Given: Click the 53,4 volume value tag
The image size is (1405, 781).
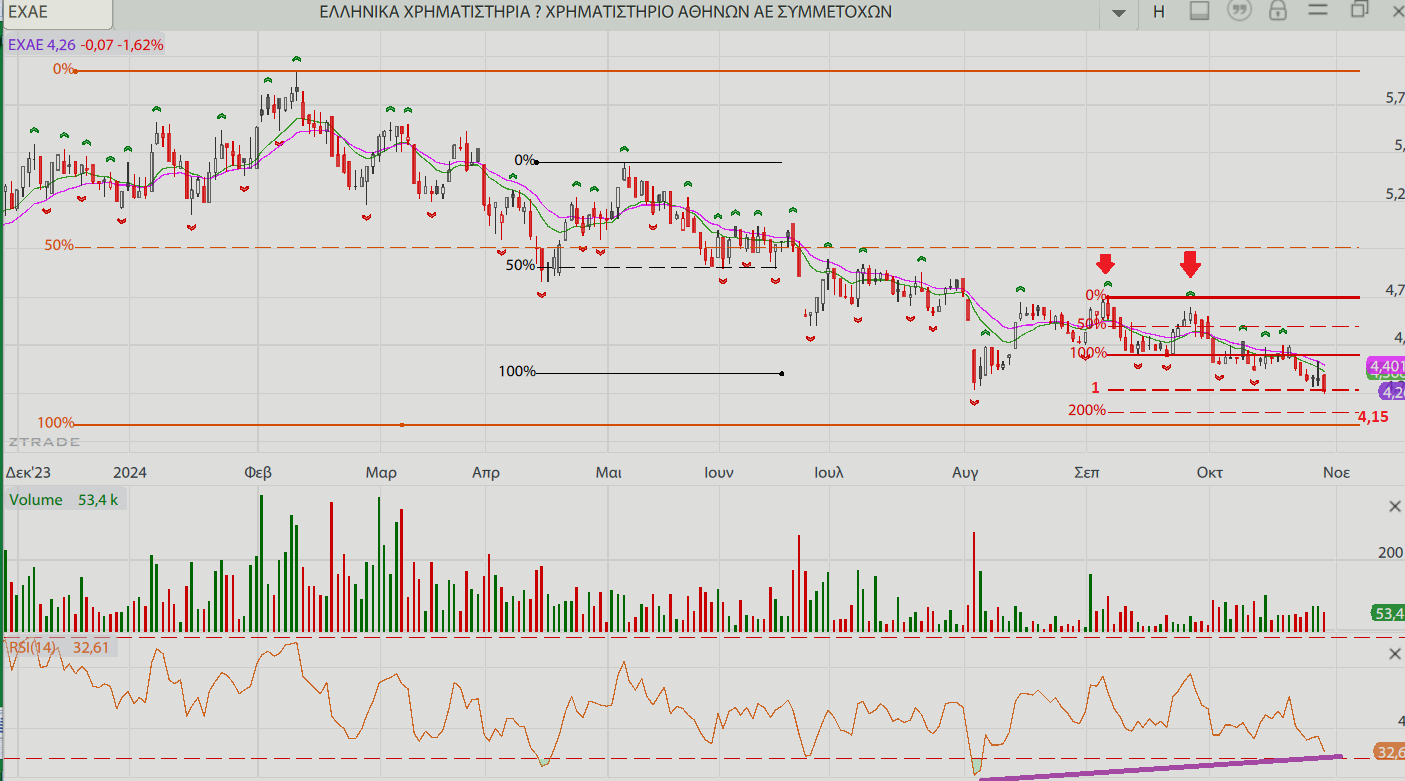Looking at the screenshot, I should (1387, 613).
